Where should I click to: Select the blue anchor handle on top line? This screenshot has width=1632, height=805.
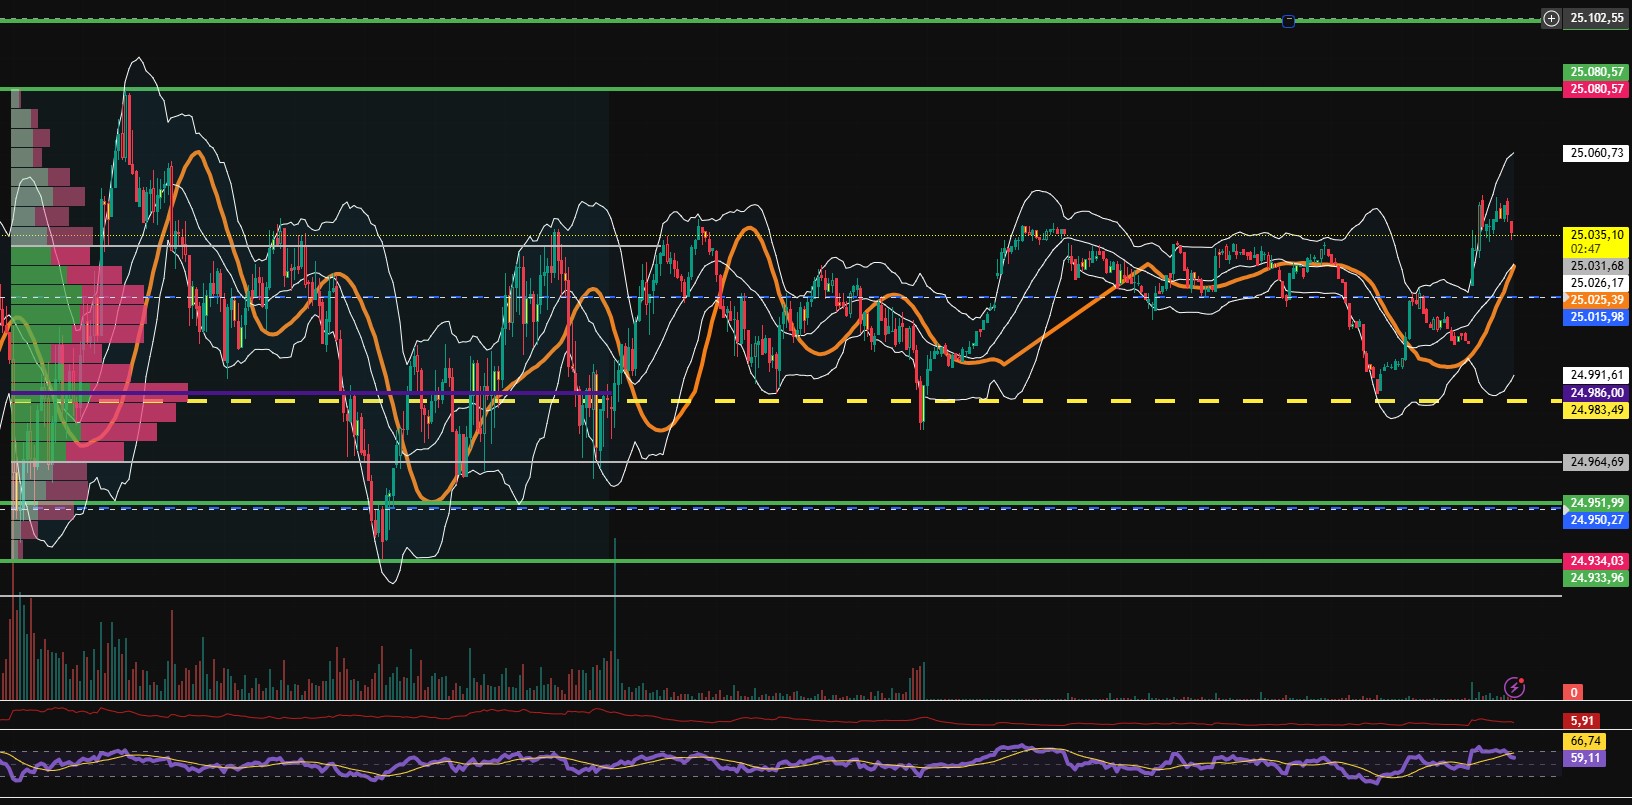(x=1288, y=20)
